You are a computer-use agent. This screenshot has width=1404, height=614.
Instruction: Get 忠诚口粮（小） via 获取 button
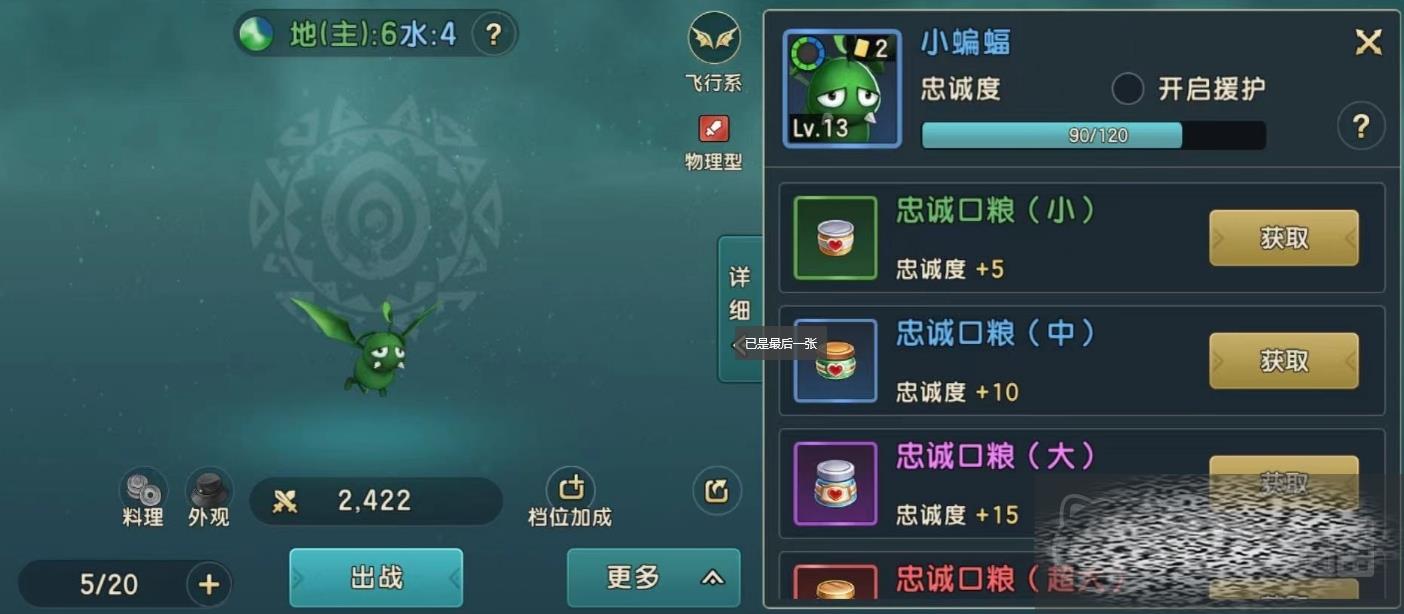(1284, 238)
